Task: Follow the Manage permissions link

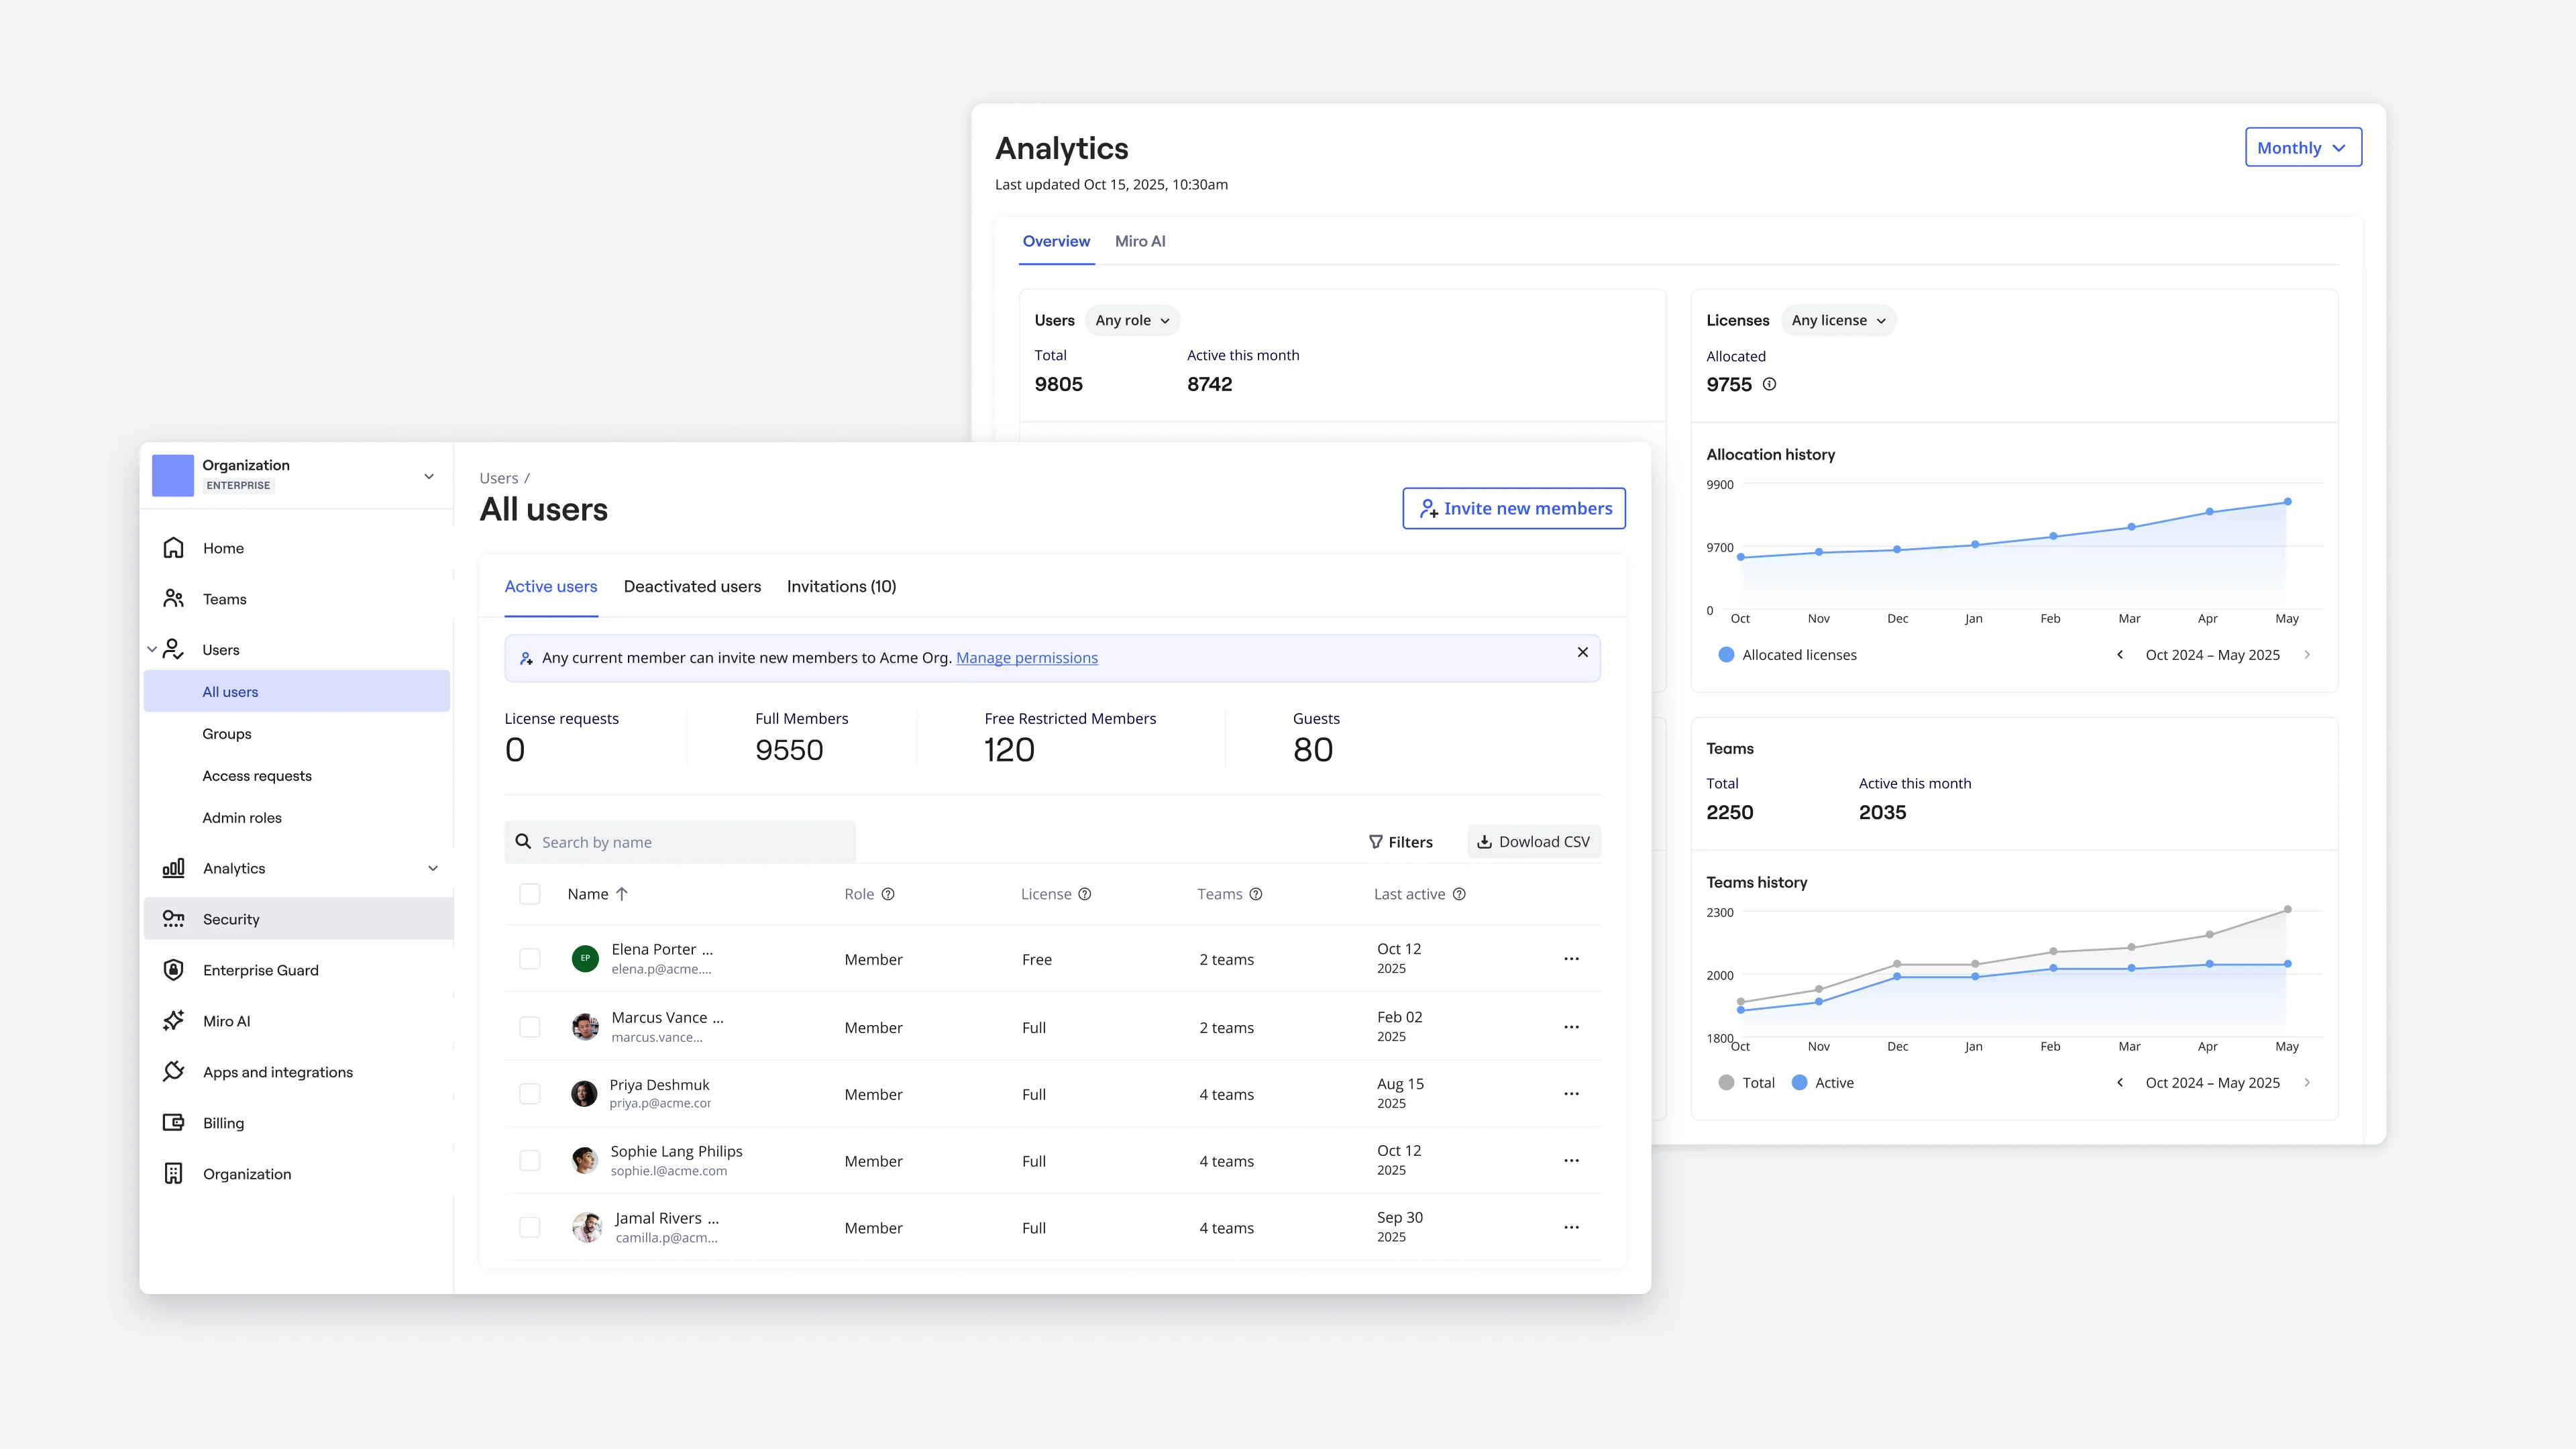Action: tap(1026, 658)
